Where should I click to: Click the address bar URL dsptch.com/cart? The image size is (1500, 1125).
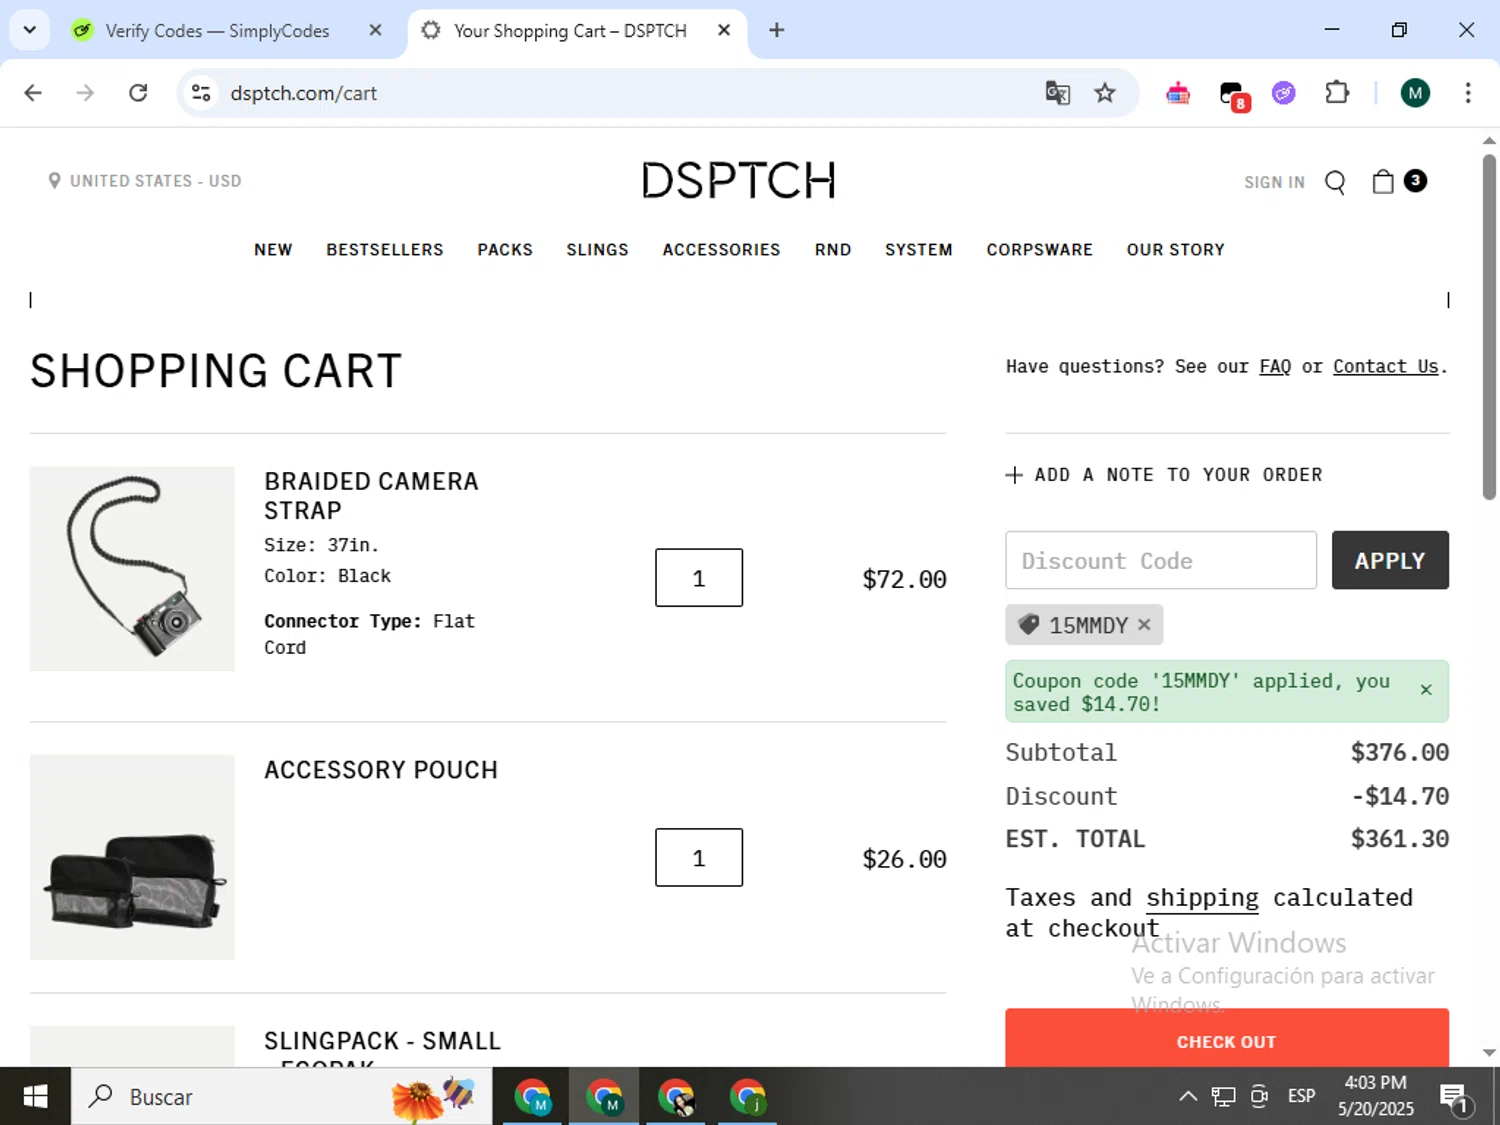(x=303, y=93)
